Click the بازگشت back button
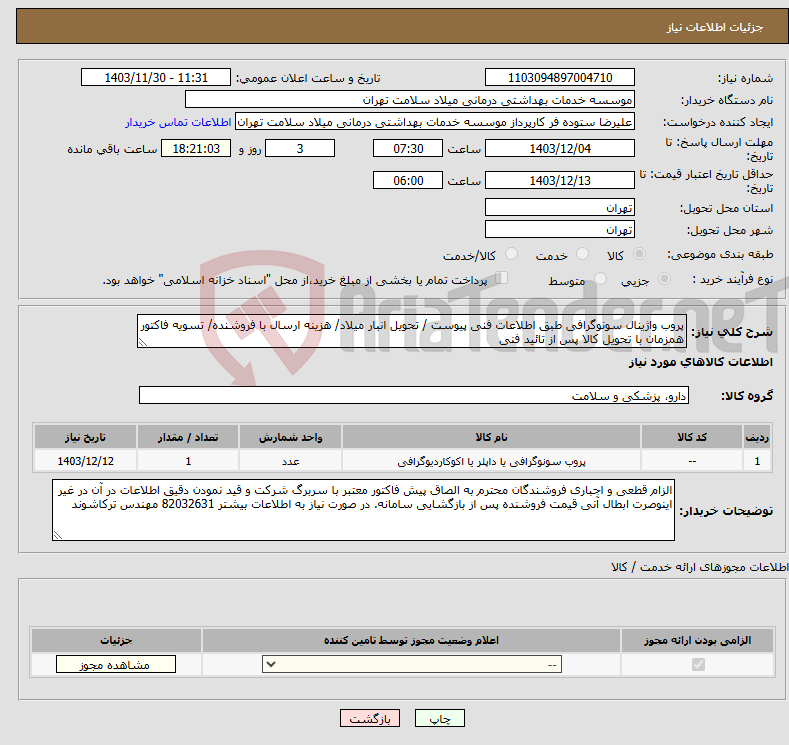This screenshot has width=789, height=745. pos(370,719)
